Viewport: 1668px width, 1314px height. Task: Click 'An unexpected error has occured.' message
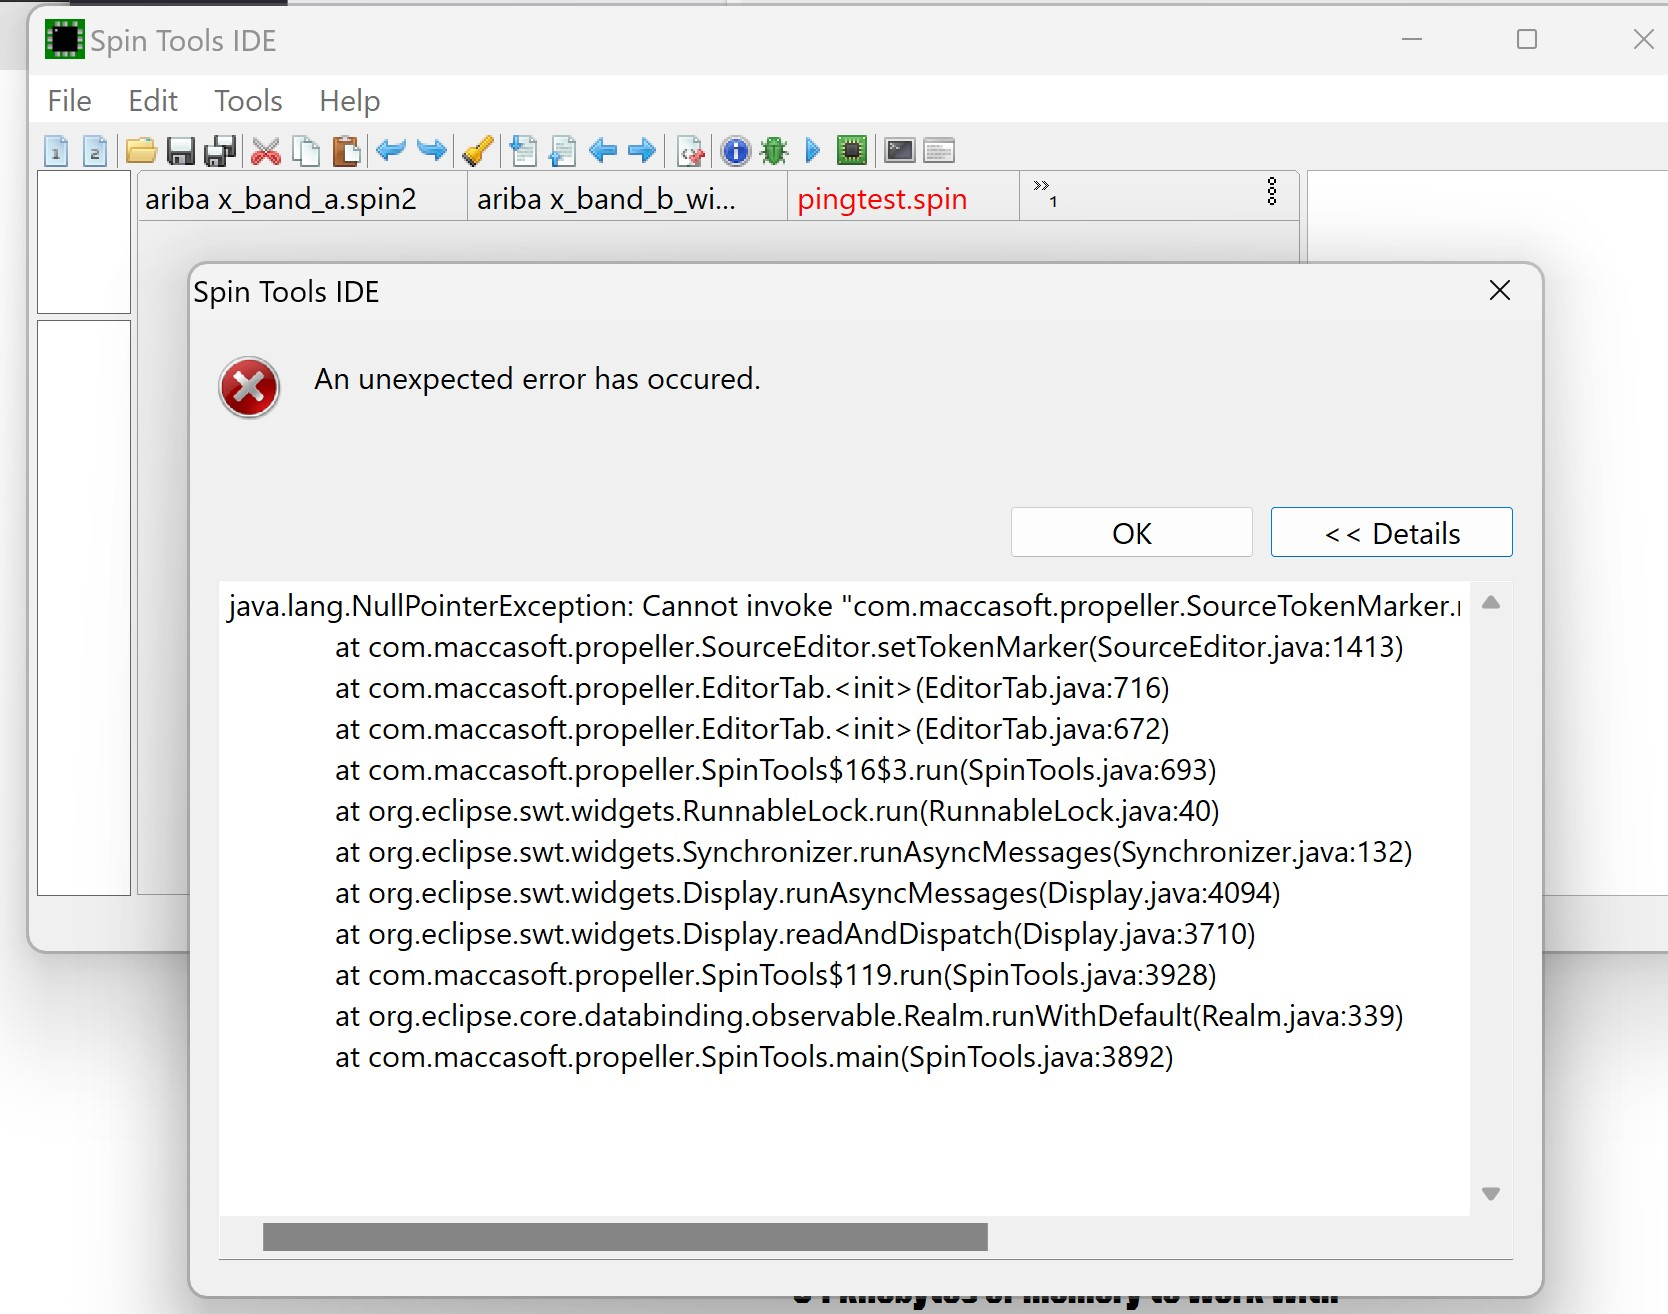537,379
